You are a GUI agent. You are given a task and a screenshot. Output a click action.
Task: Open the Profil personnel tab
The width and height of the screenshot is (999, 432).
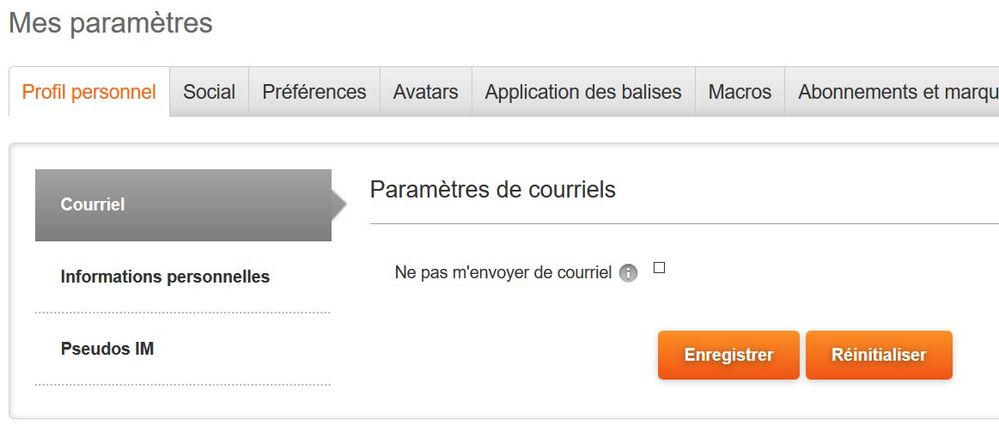tap(89, 92)
